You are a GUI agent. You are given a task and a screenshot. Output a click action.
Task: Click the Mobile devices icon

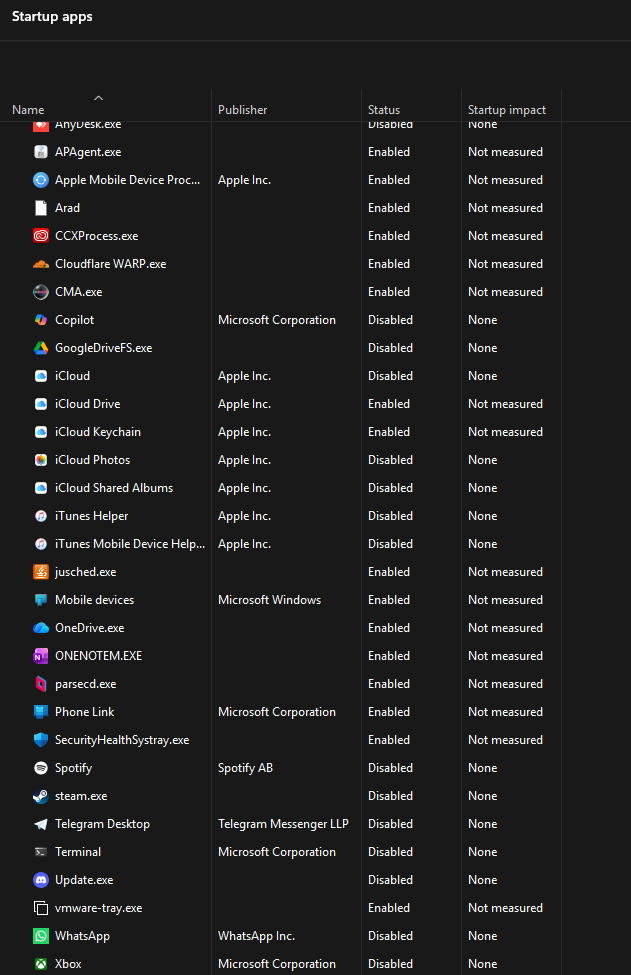point(41,599)
